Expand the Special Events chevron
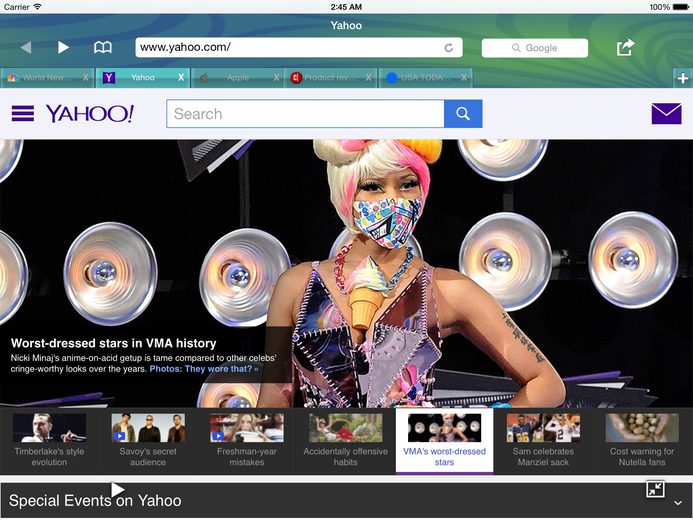This screenshot has height=520, width=693. 678,503
